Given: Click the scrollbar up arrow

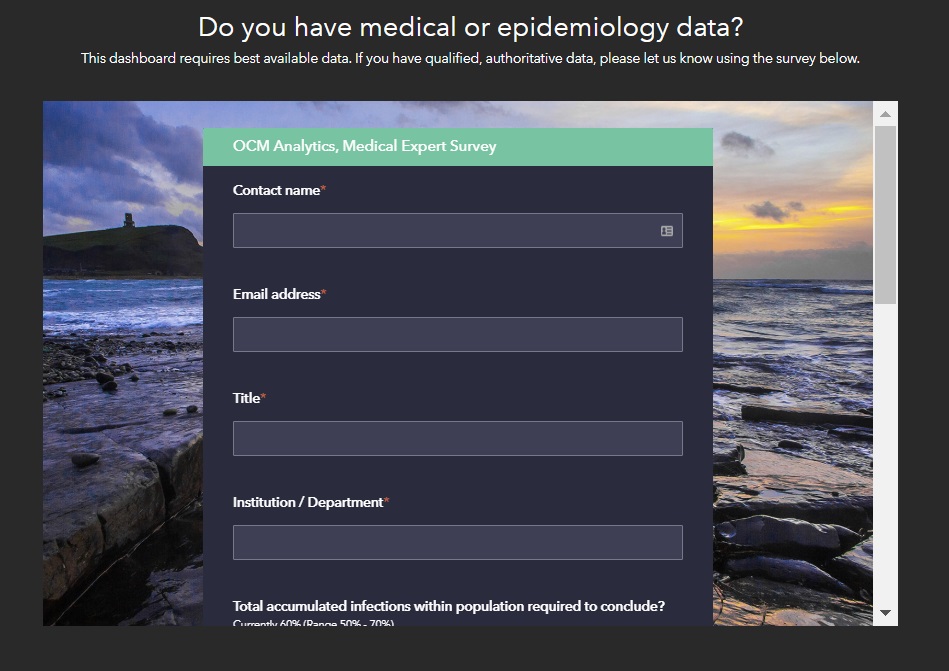Looking at the screenshot, I should tap(885, 114).
